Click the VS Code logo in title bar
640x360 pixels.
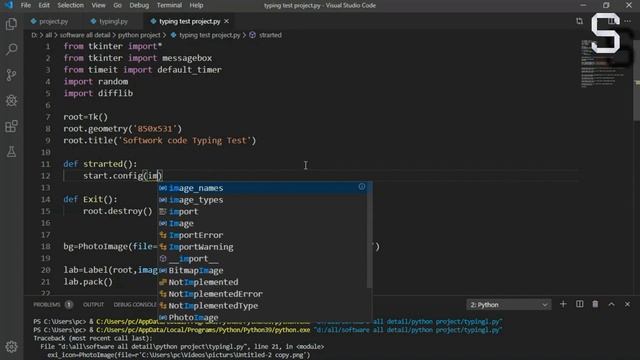tap(9, 5)
